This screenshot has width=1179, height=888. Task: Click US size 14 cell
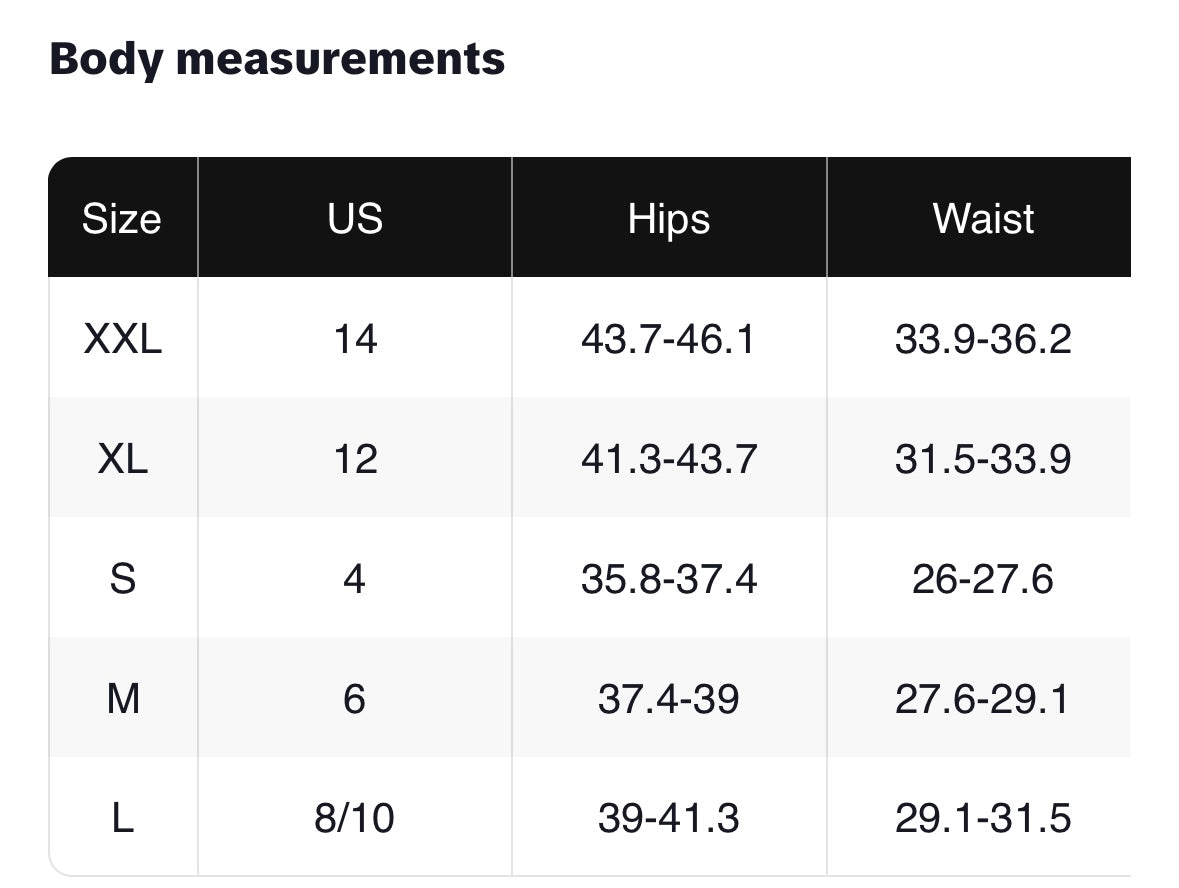[x=355, y=339]
